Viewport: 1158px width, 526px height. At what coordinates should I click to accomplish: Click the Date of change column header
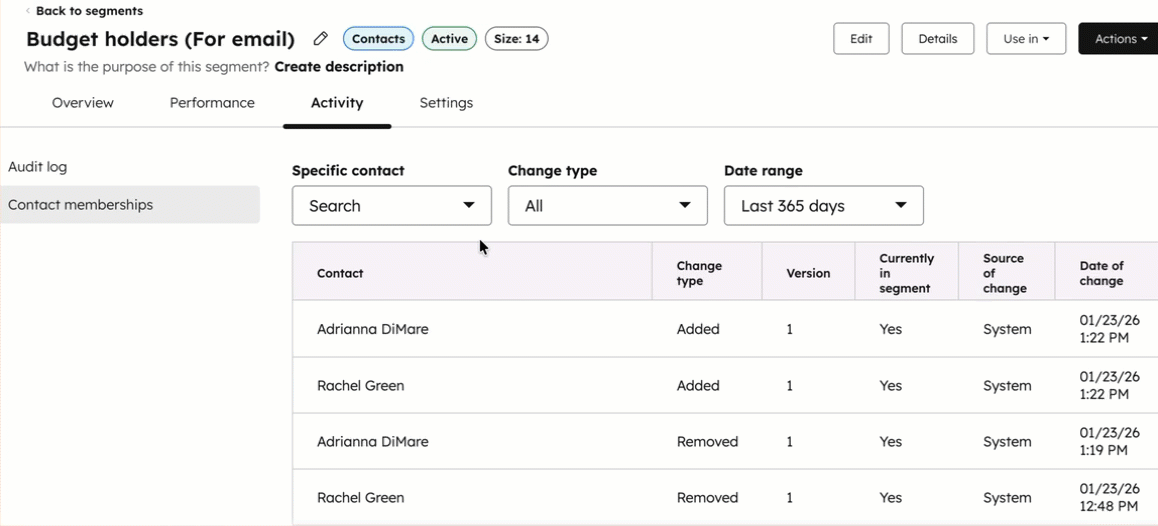pos(1101,273)
